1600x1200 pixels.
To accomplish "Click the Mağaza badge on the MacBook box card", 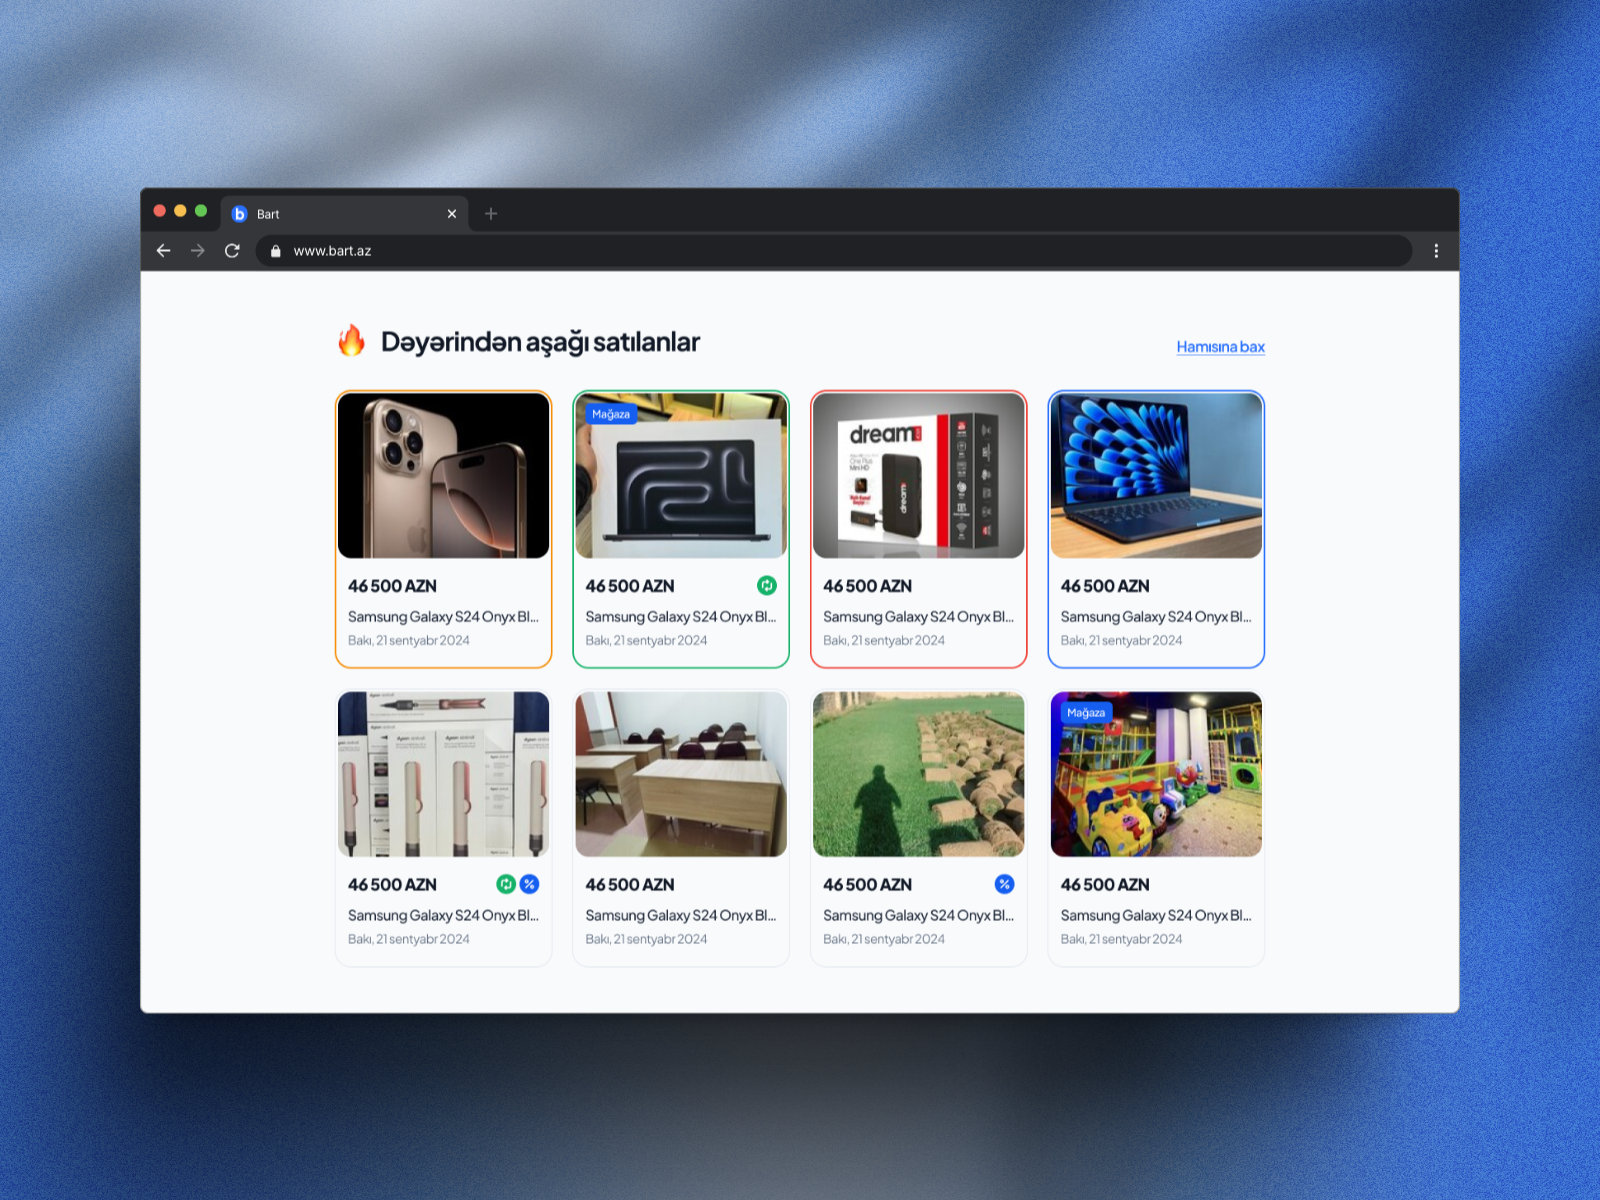I will (x=611, y=414).
